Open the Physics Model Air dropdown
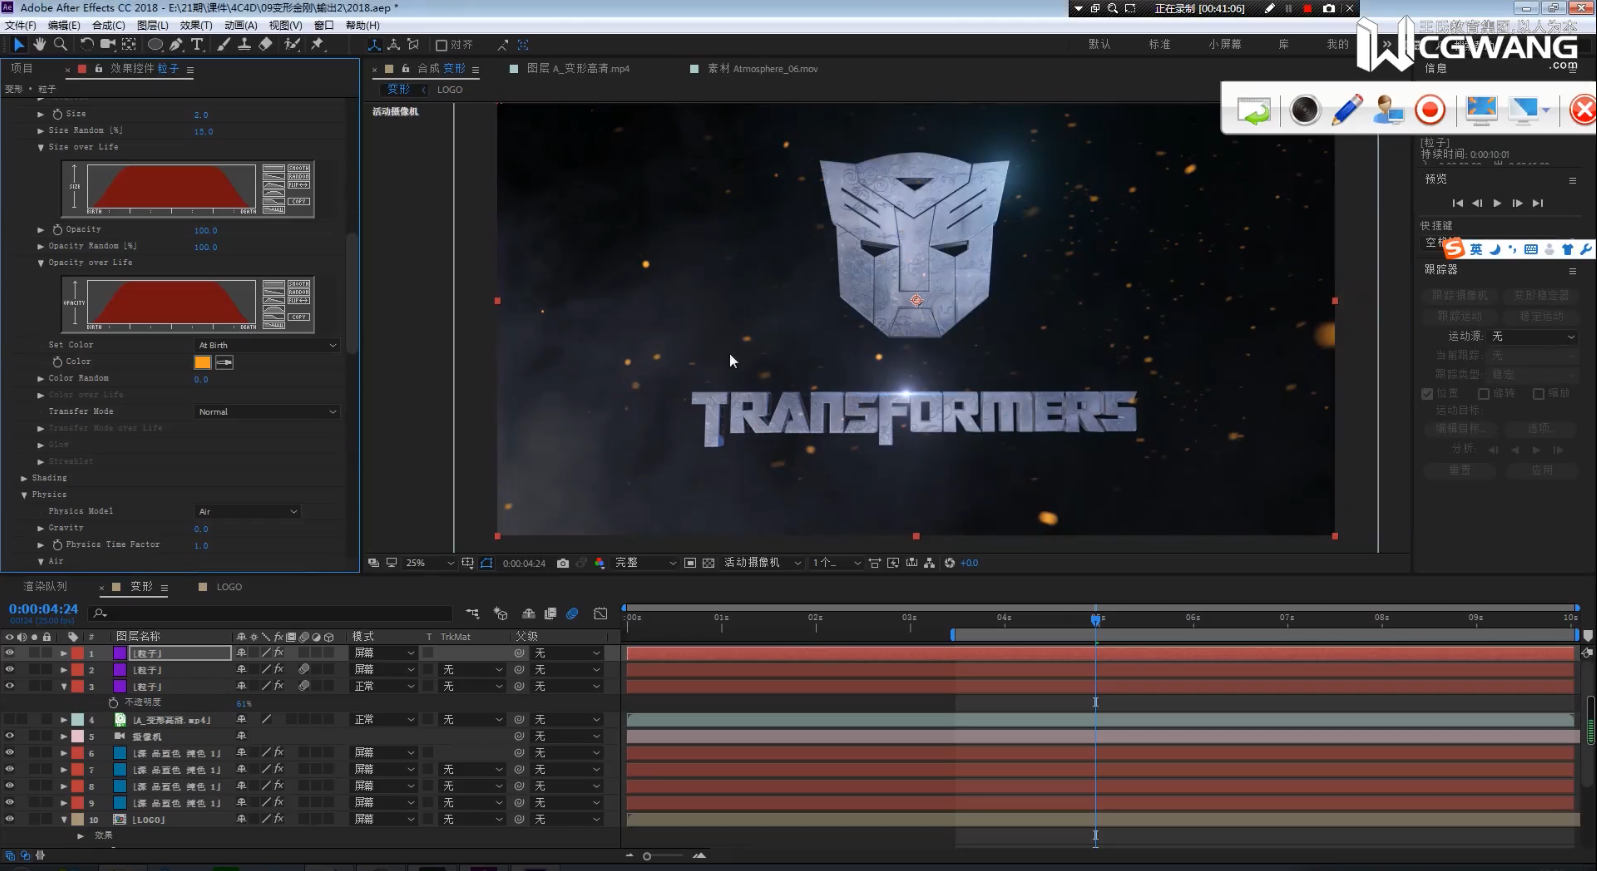The width and height of the screenshot is (1597, 871). click(247, 511)
